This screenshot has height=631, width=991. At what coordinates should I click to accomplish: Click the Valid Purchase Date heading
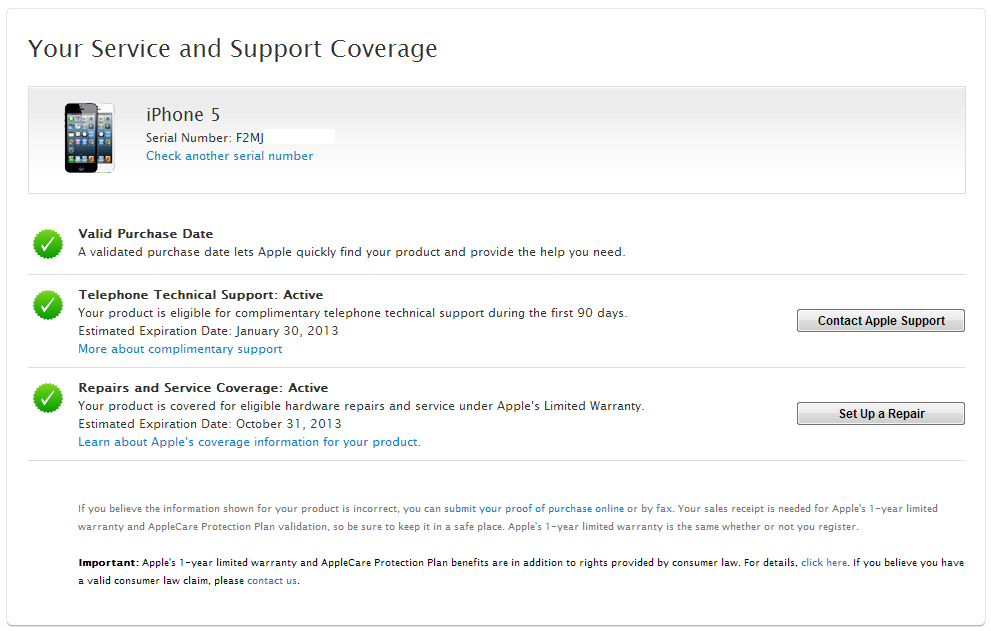click(x=145, y=234)
